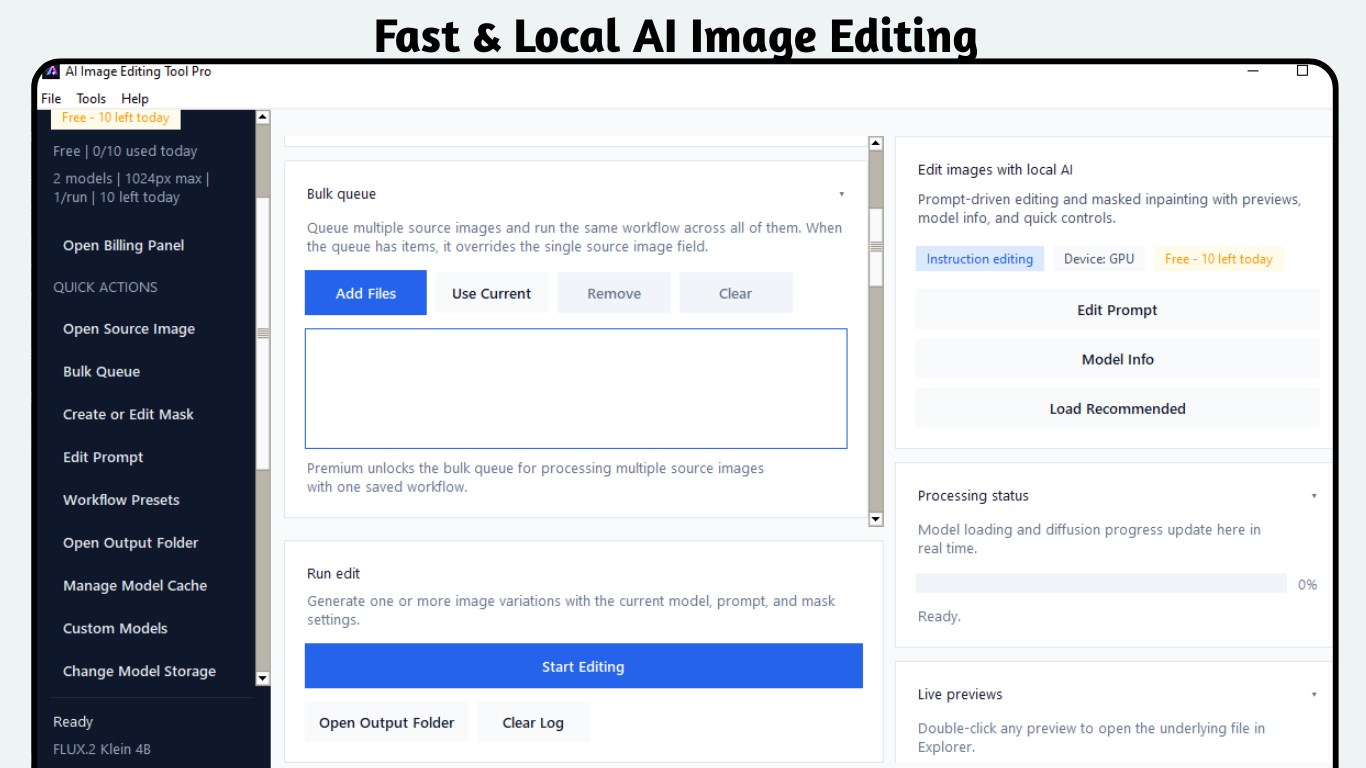Click sidebar Open Output Folder
The image size is (1366, 768).
click(131, 543)
